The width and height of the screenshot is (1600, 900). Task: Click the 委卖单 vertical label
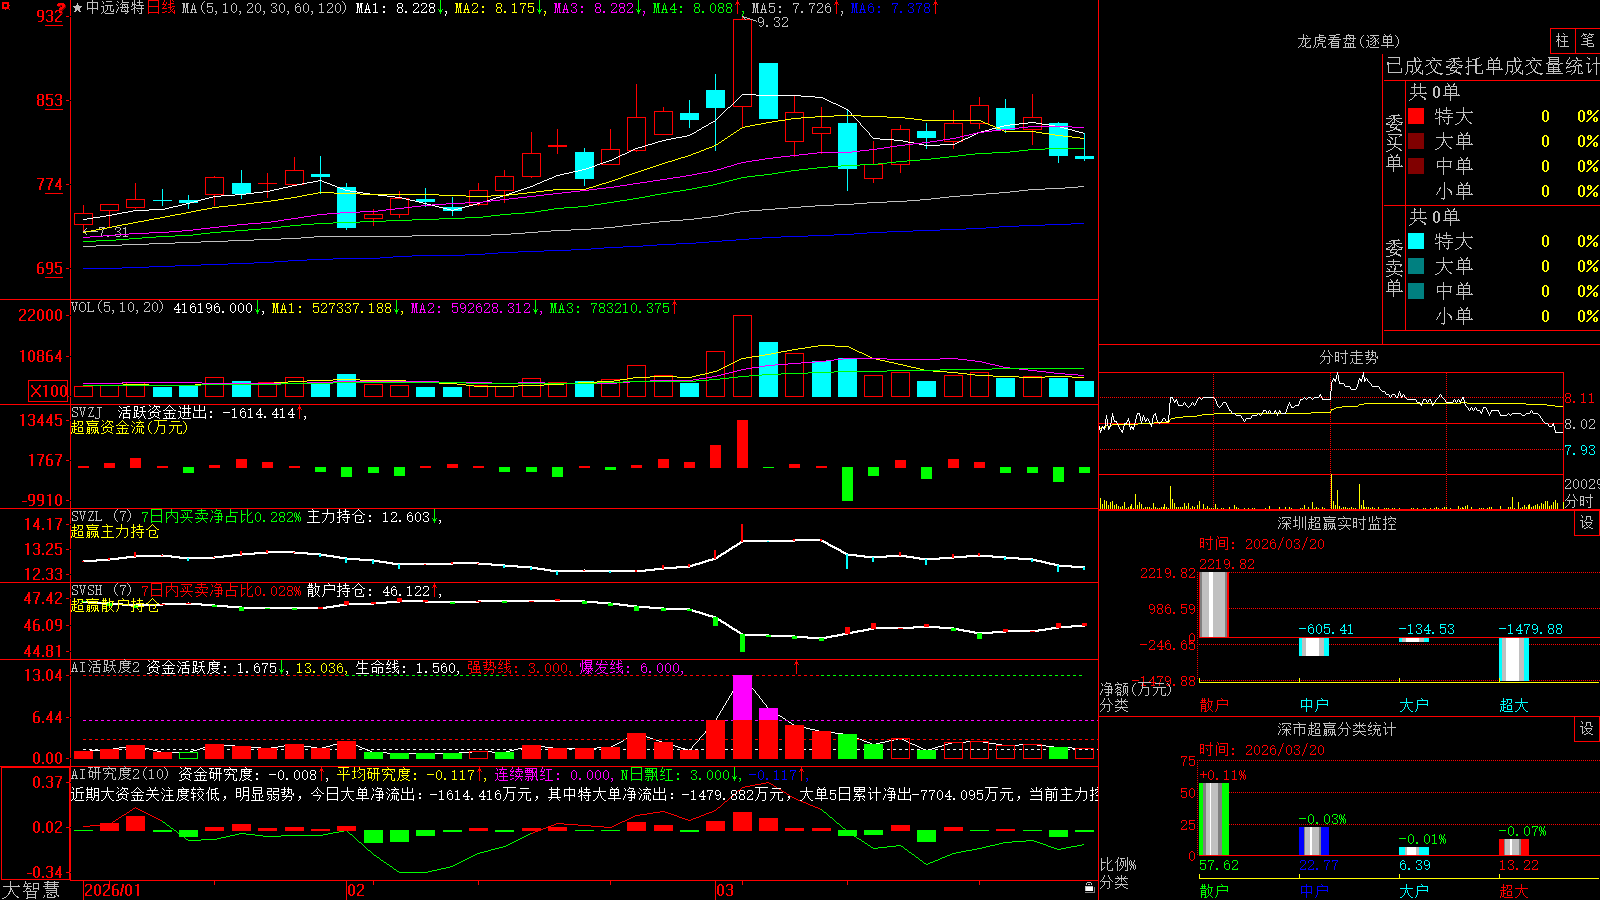(x=1394, y=268)
